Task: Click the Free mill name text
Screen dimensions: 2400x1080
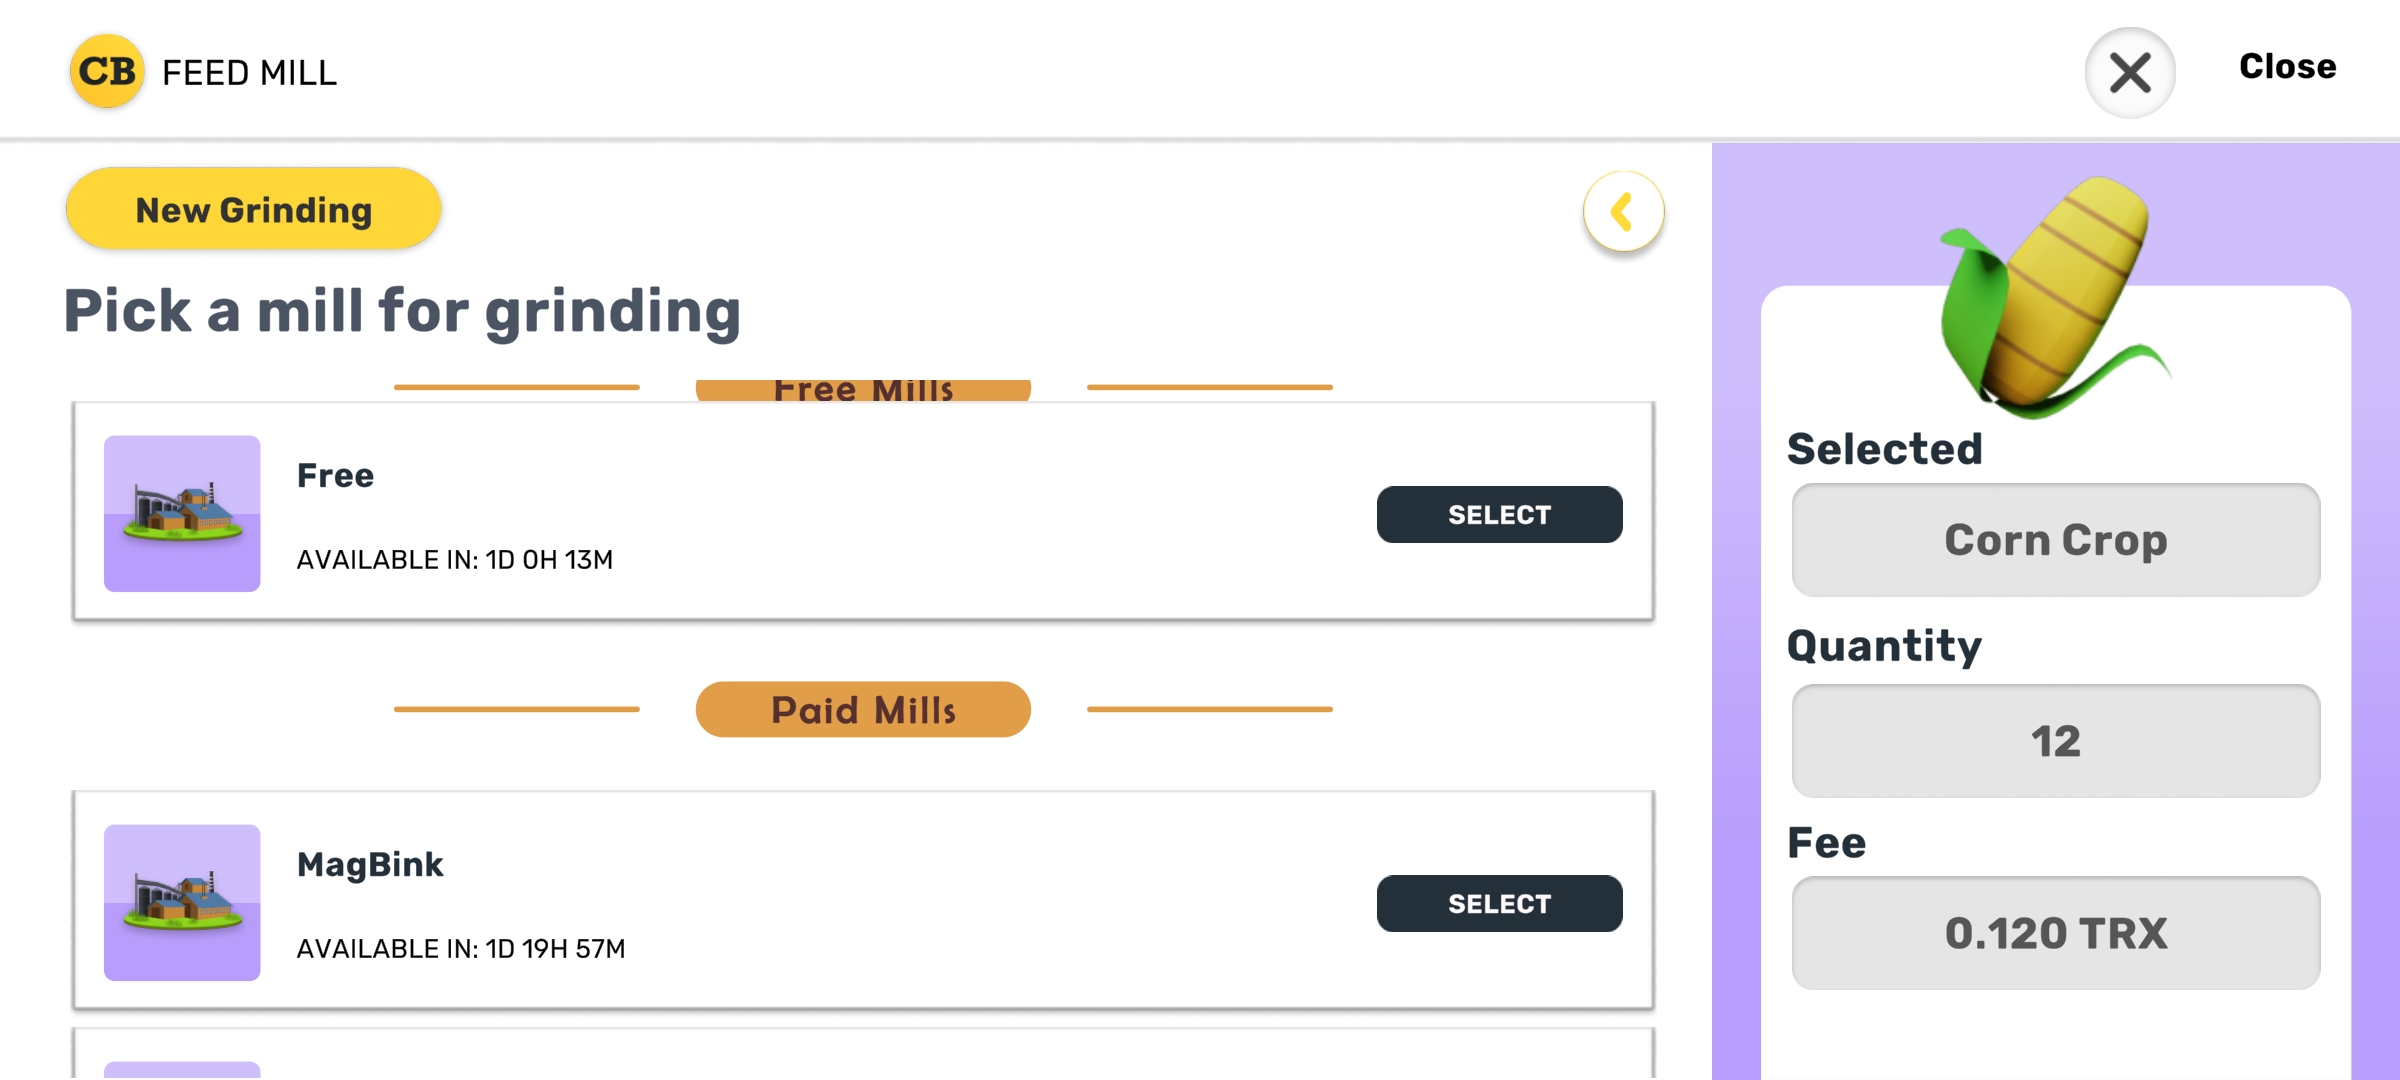Action: click(335, 476)
